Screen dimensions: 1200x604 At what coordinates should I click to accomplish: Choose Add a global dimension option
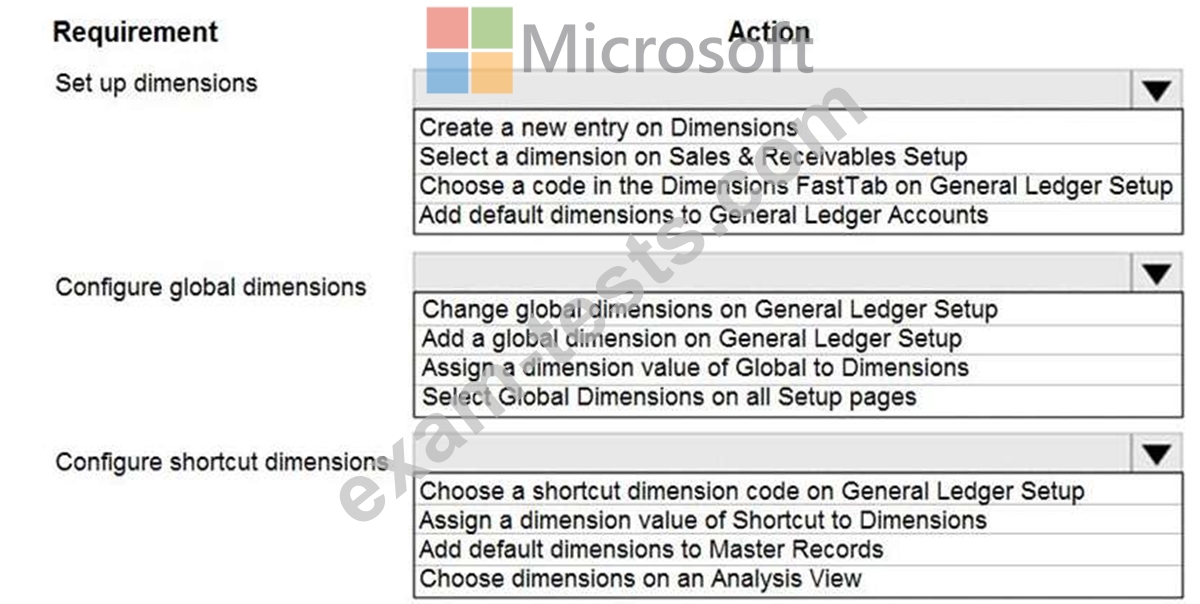798,339
